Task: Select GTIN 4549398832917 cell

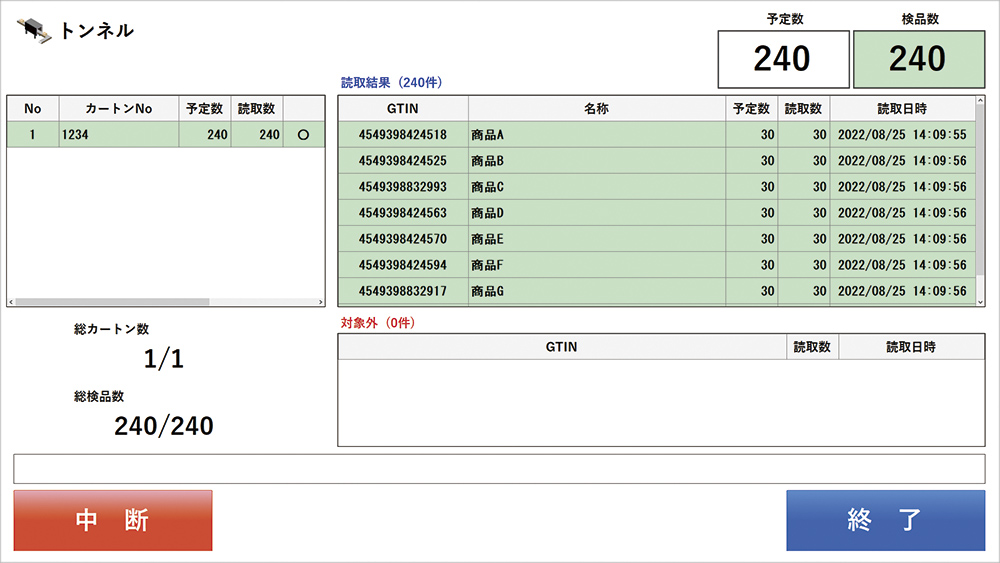Action: 403,291
